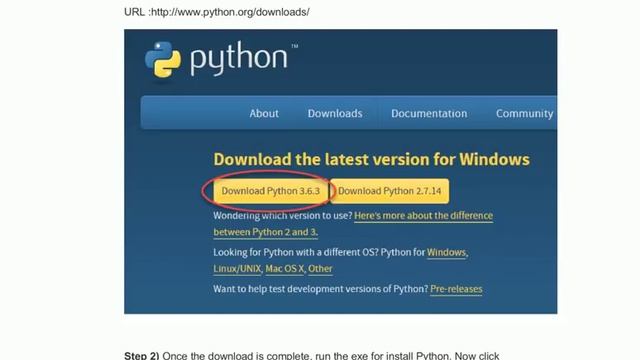Click the 'Wondering which version to use?' text

[282, 216]
